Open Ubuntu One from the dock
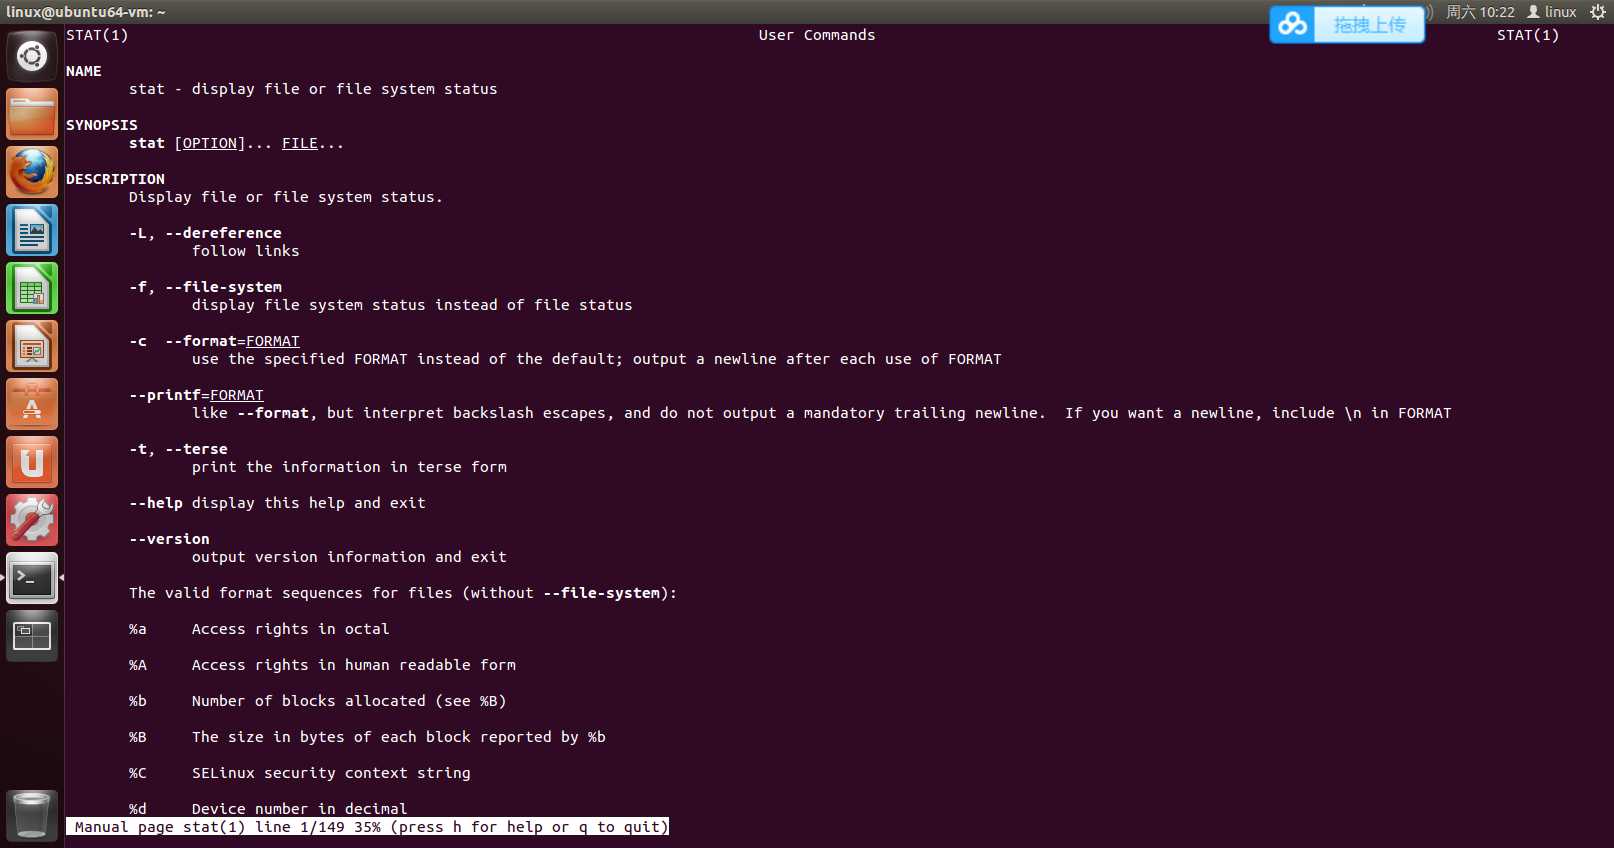 [32, 462]
